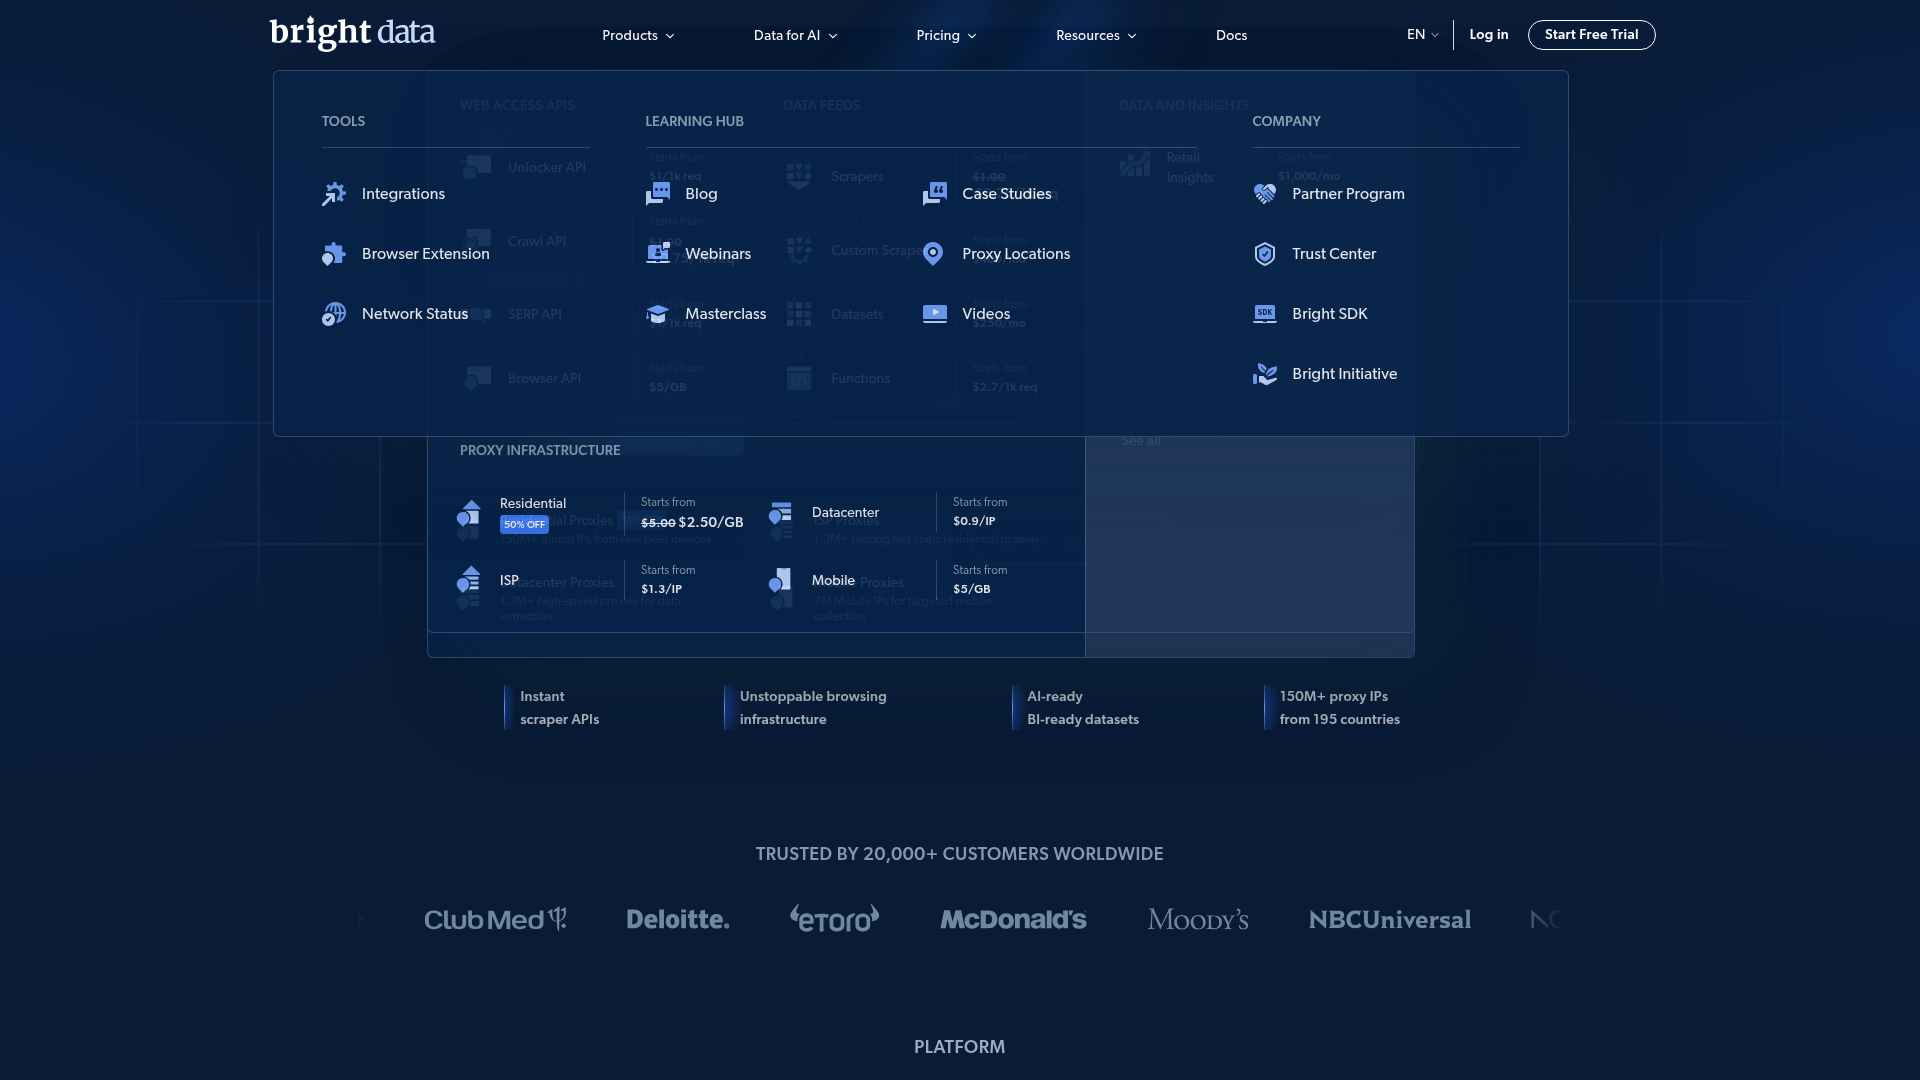1920x1080 pixels.
Task: Open the Resources dropdown
Action: tap(1095, 35)
